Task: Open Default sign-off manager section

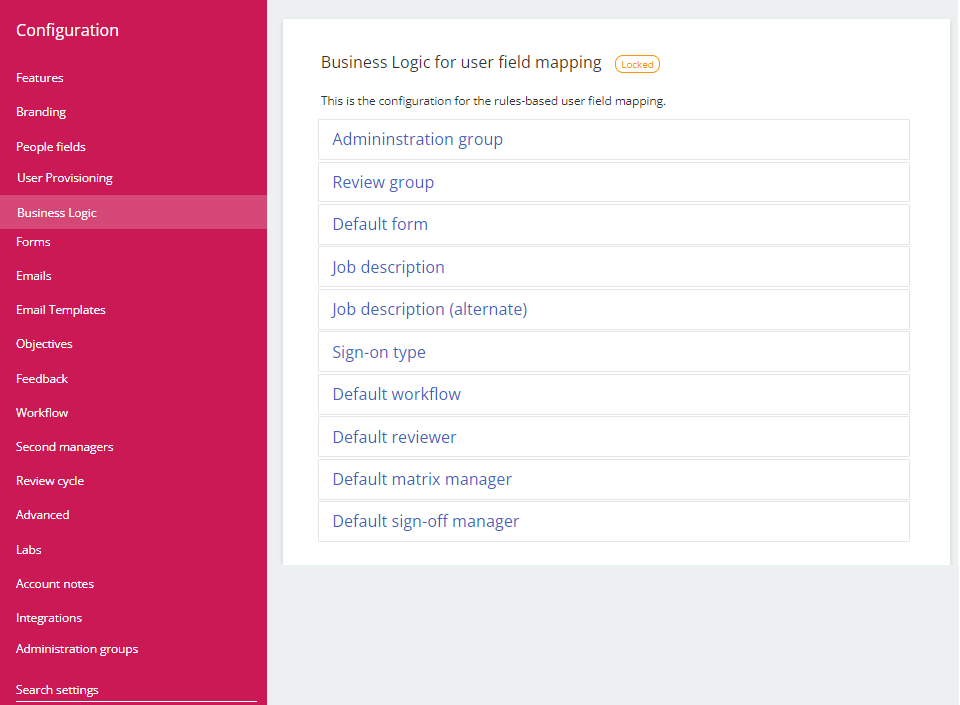Action: pos(425,522)
